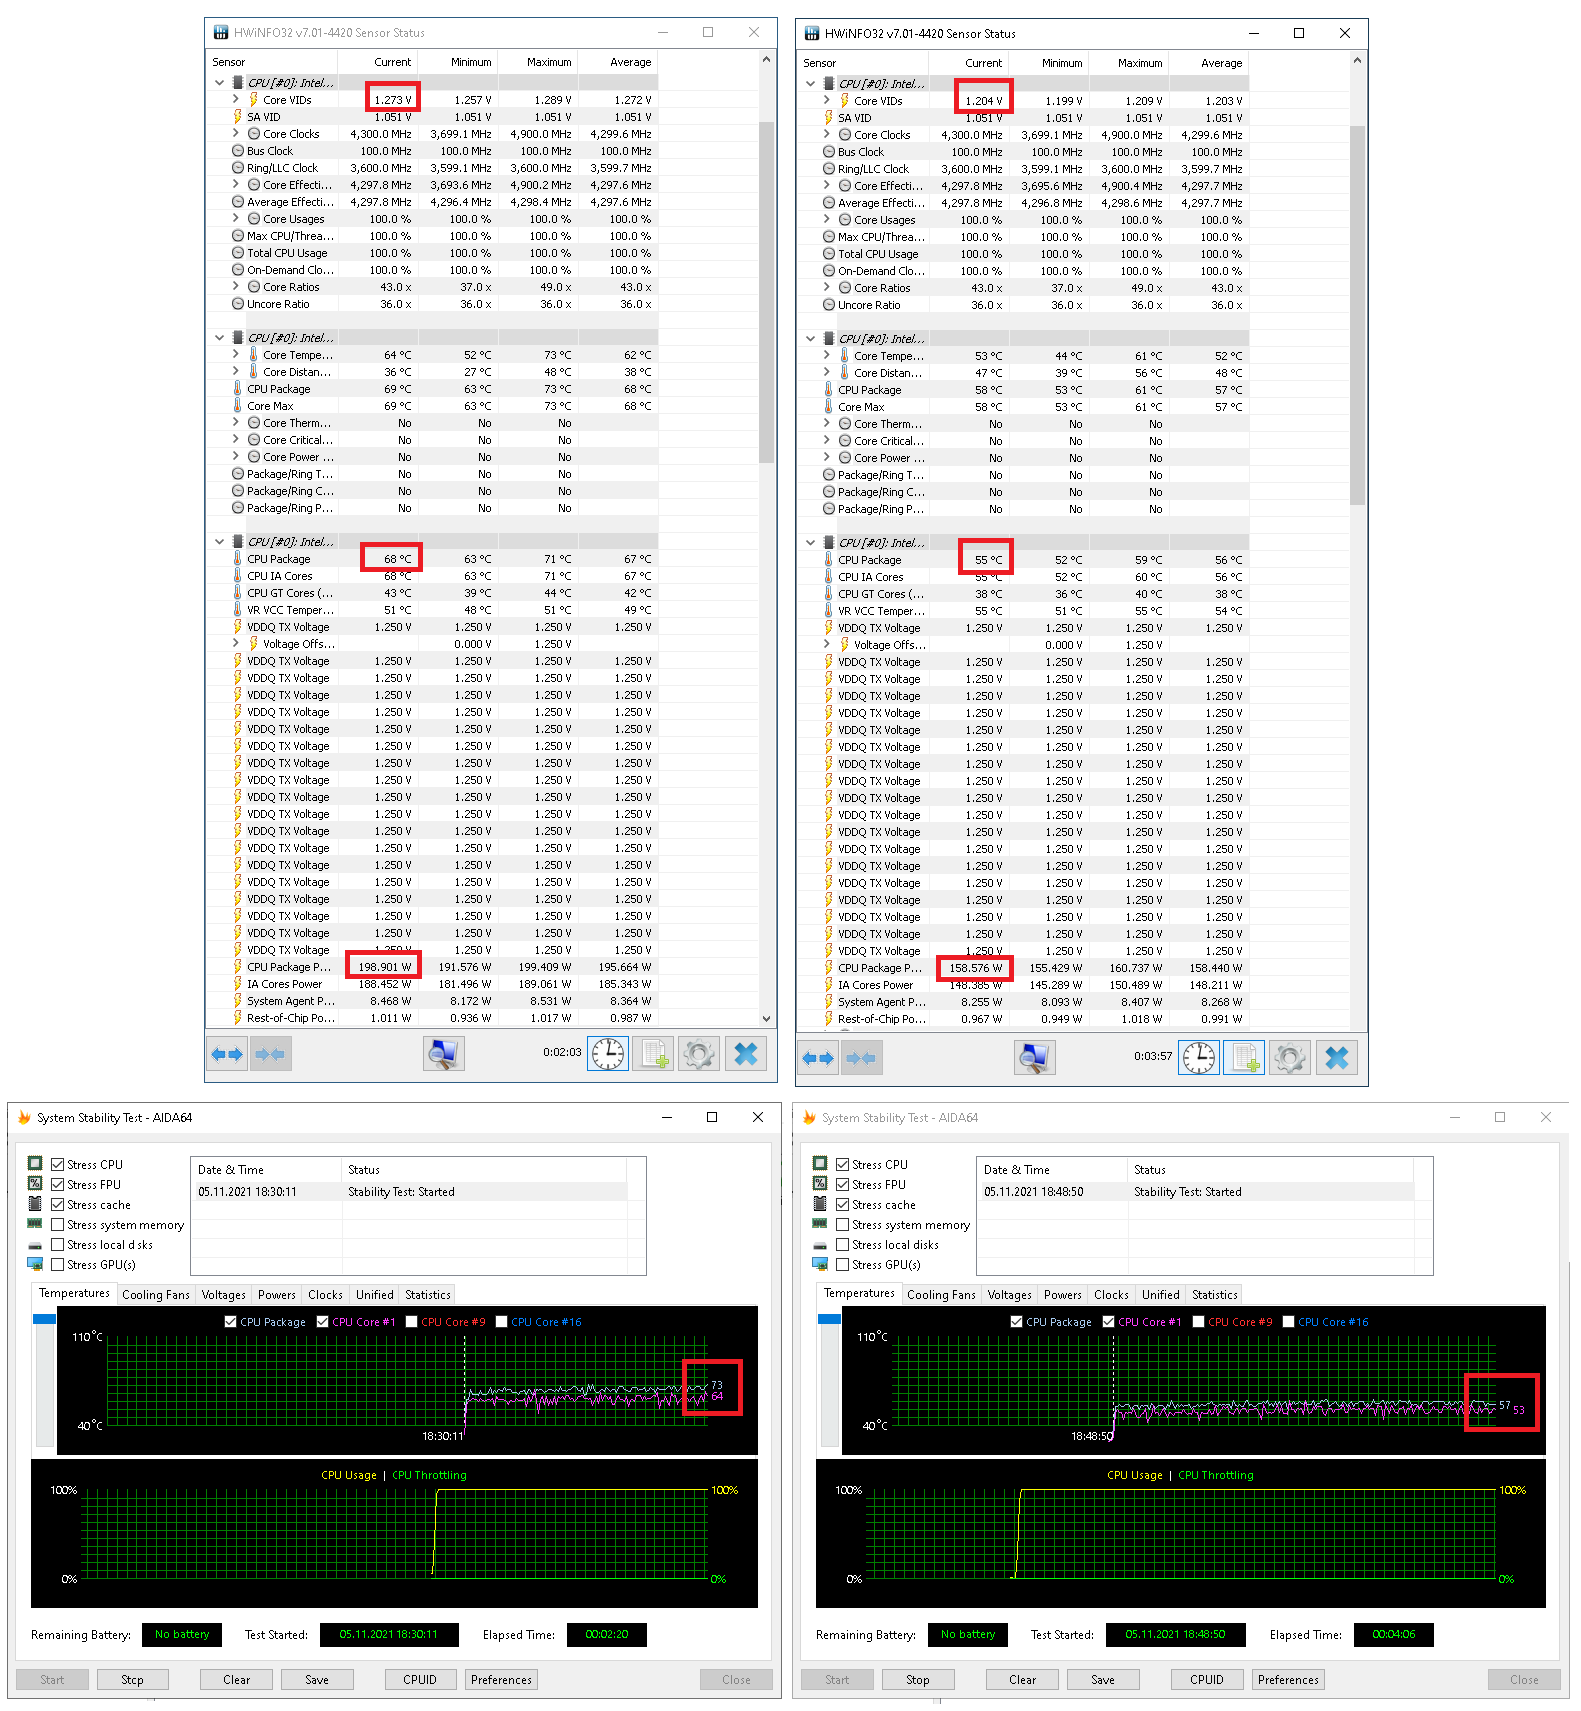Viewport: 1581px width, 1711px height.
Task: Expand Core Usages row in left HWiNFO
Action: click(235, 219)
